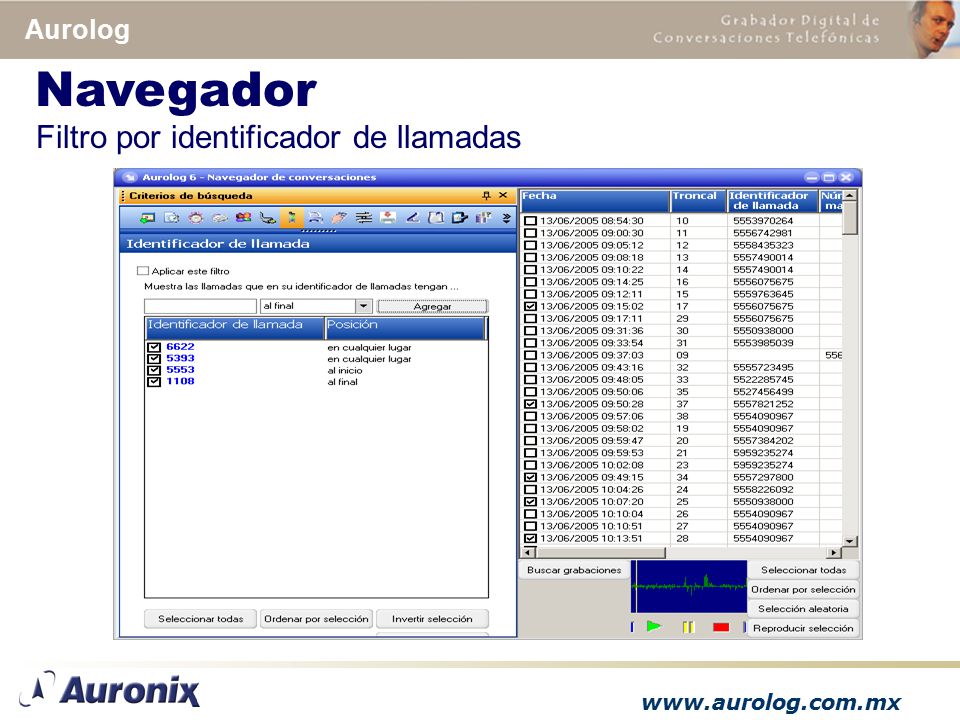The image size is (960, 720).
Task: Click the Posición column header
Action: tap(405, 328)
